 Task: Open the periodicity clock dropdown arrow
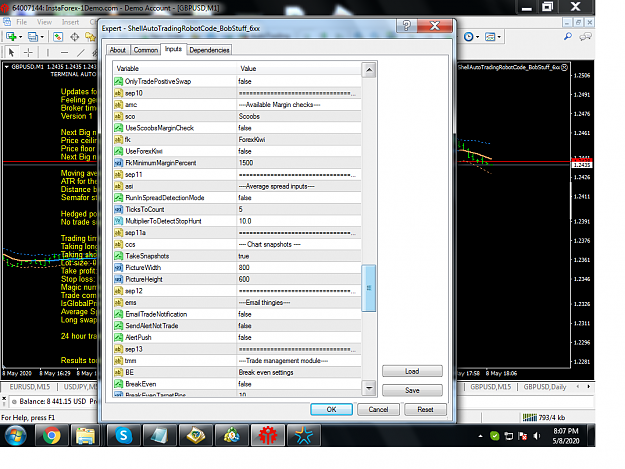[478, 37]
